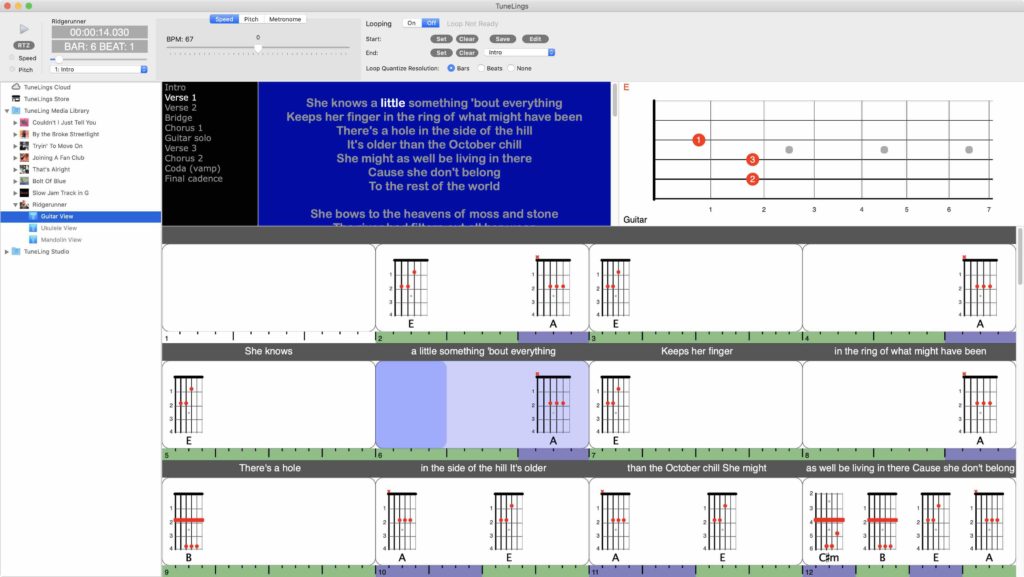1024x577 pixels.
Task: Collapse the Ridgerunner song entry
Action: point(16,205)
